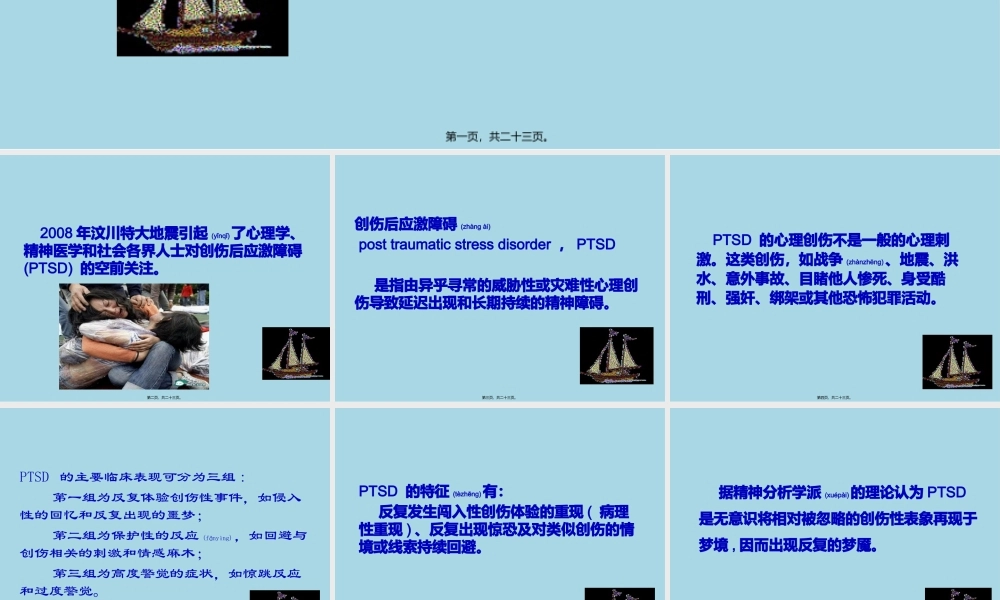Click the ship graphic on the PTSD 特征 slide
Viewport: 1000px width, 600px height.
pyautogui.click(x=619, y=592)
